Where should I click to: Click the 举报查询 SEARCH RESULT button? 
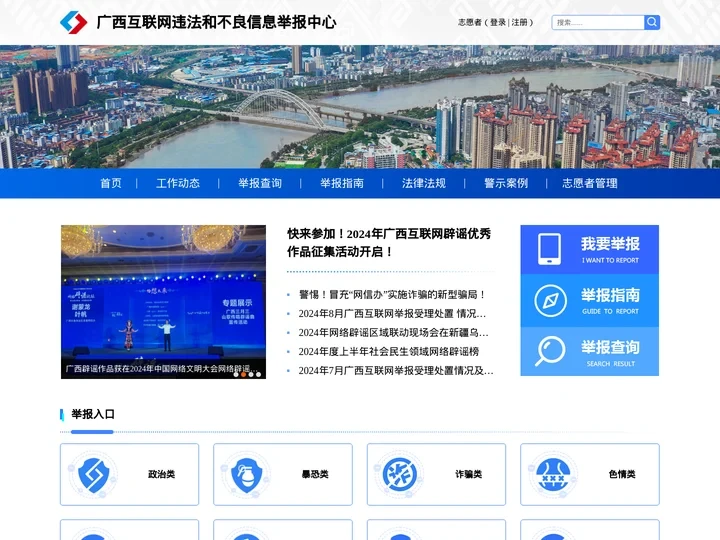590,352
